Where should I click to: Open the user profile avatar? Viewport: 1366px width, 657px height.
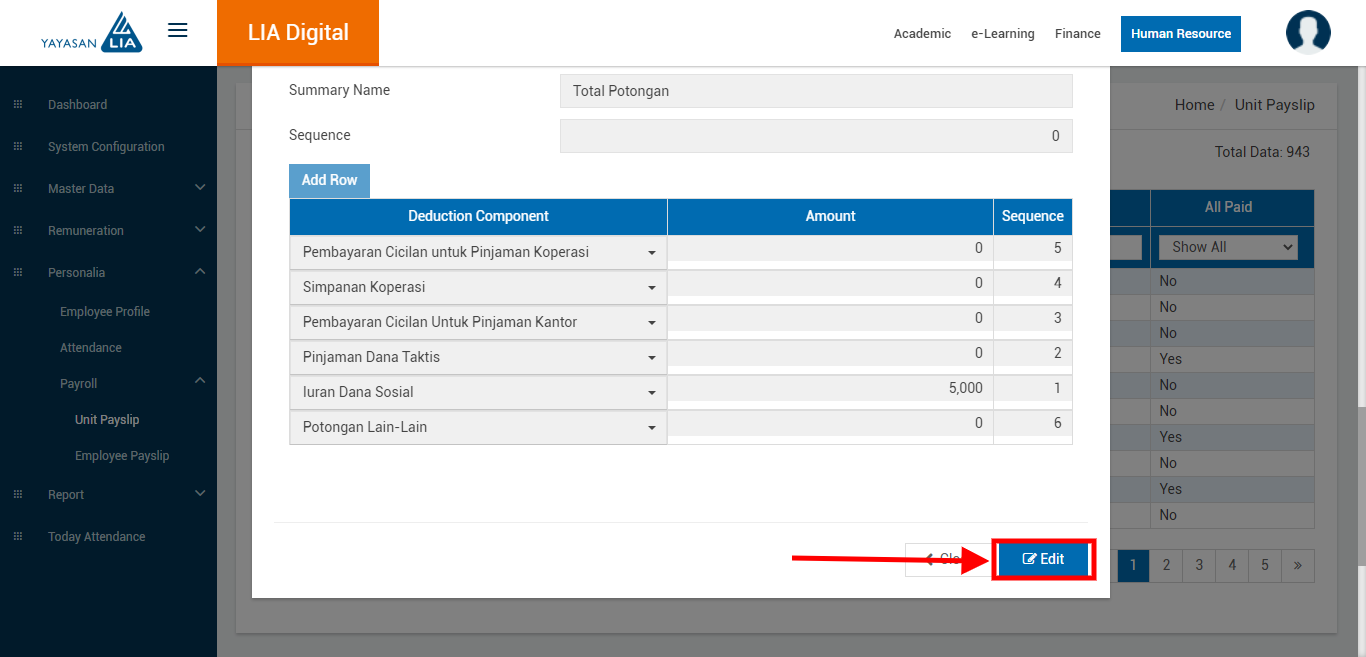(x=1308, y=32)
